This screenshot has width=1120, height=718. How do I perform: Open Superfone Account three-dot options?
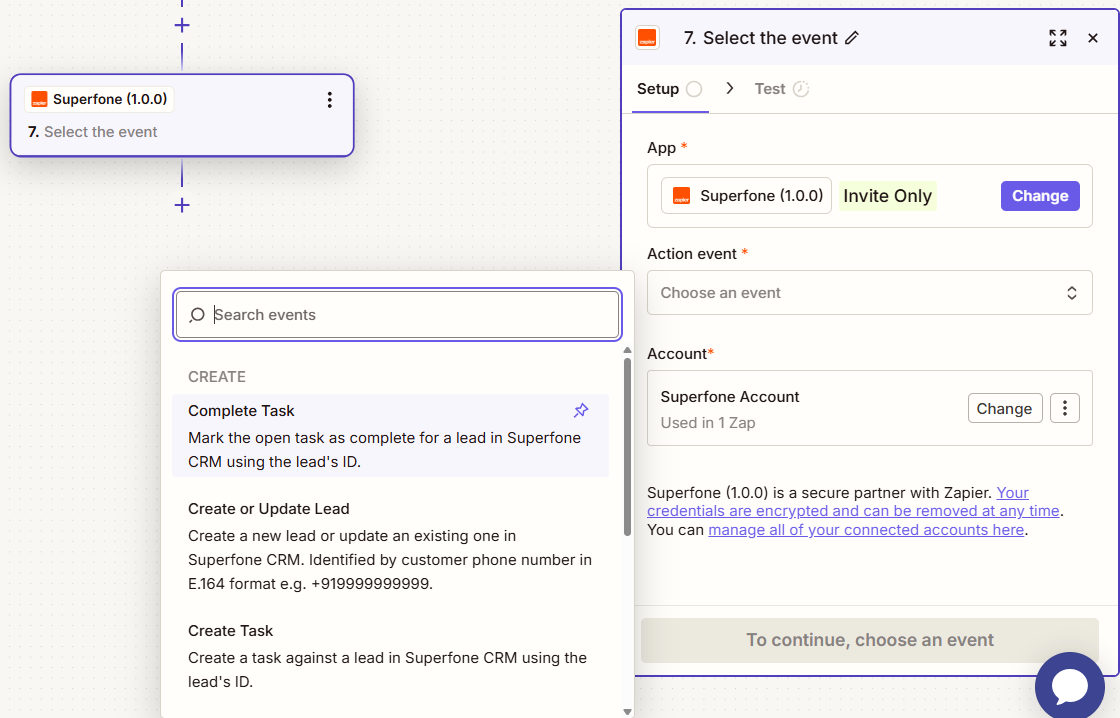click(x=1064, y=408)
